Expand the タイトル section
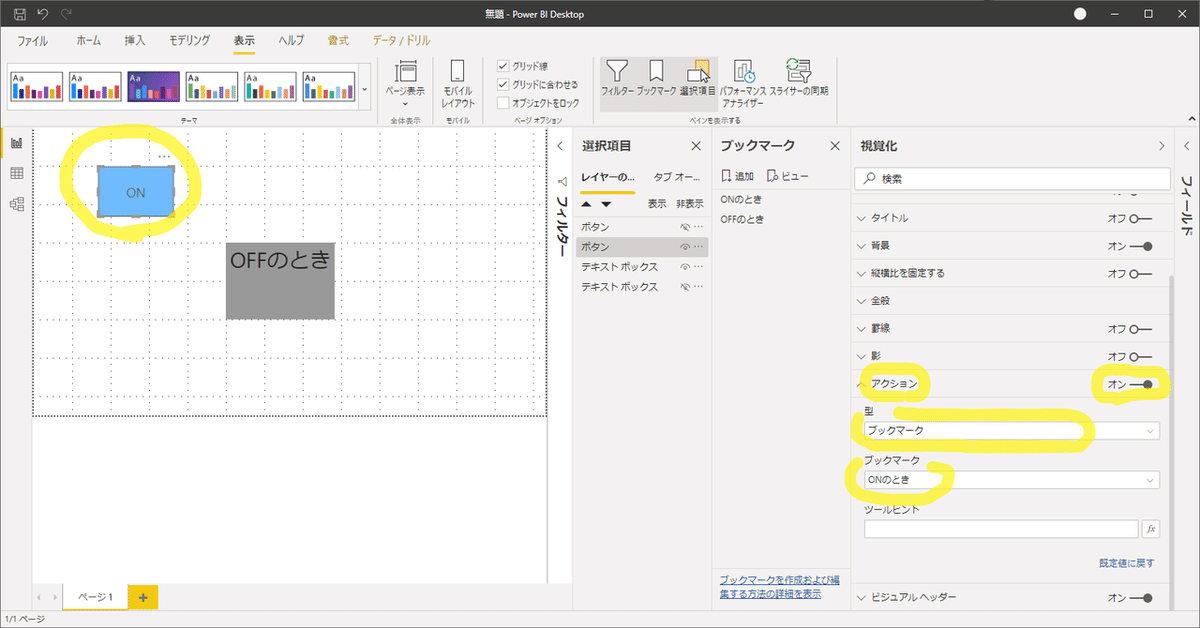This screenshot has width=1200, height=628. point(862,218)
